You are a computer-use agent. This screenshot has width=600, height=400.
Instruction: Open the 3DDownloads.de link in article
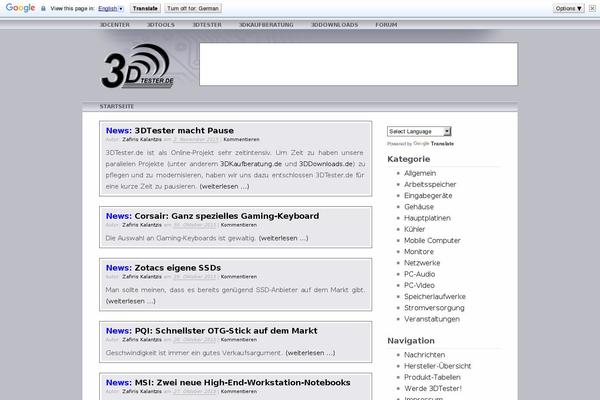coord(326,164)
